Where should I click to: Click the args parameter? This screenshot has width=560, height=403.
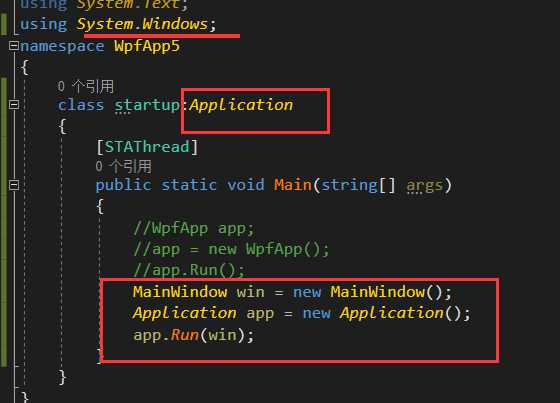point(424,186)
